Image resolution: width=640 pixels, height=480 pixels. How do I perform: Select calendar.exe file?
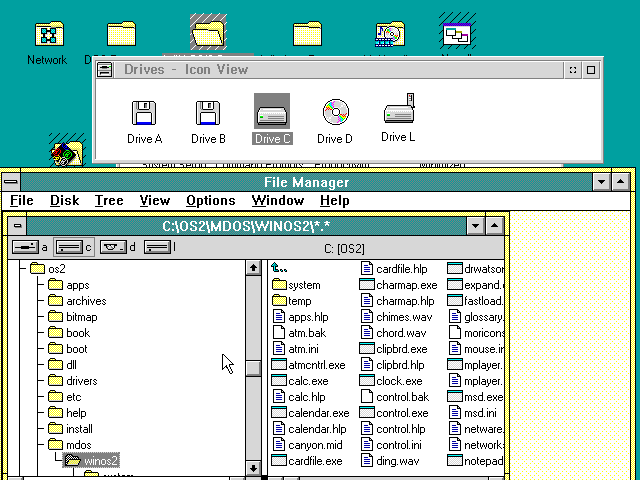pos(310,413)
